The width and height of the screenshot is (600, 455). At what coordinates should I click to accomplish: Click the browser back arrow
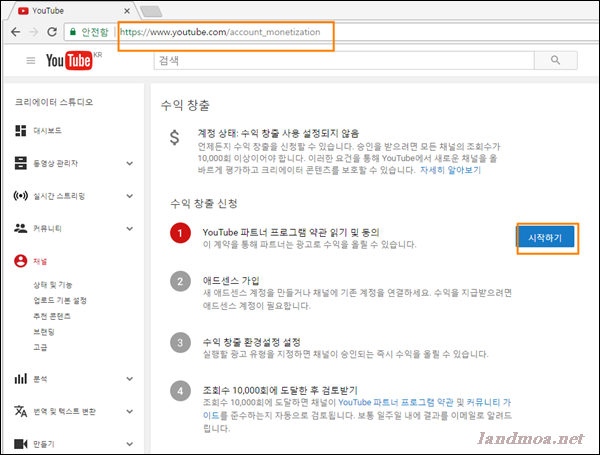(15, 32)
